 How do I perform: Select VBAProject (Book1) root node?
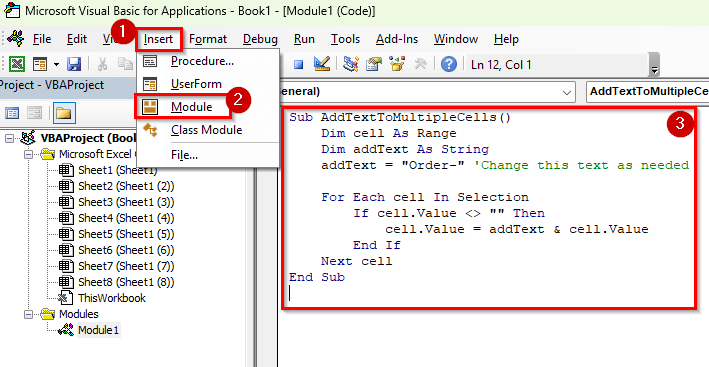pyautogui.click(x=89, y=138)
